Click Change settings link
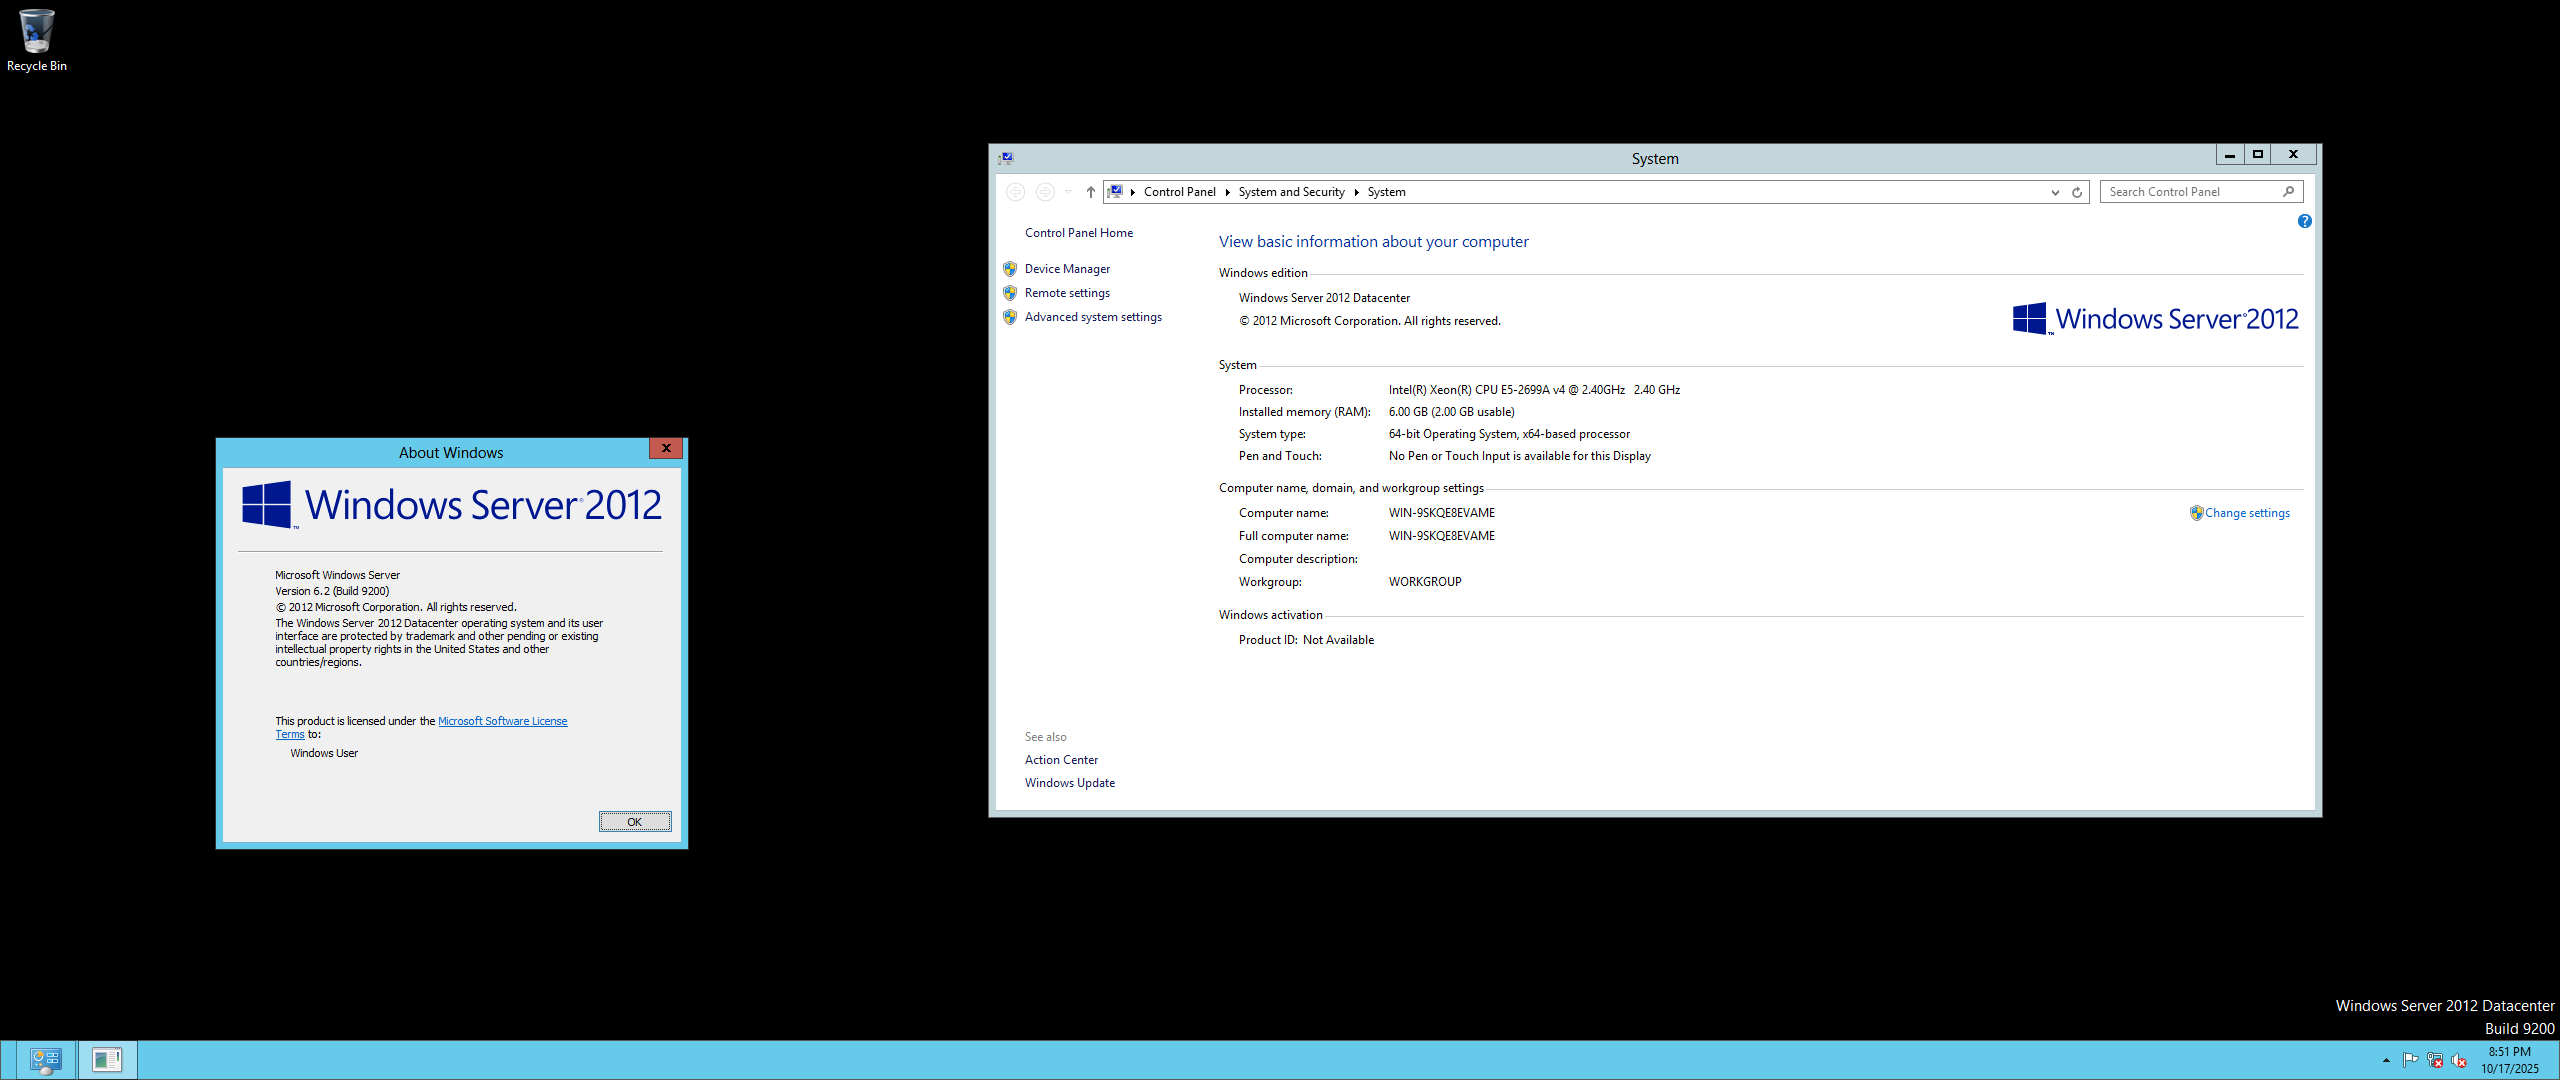 pos(2247,513)
